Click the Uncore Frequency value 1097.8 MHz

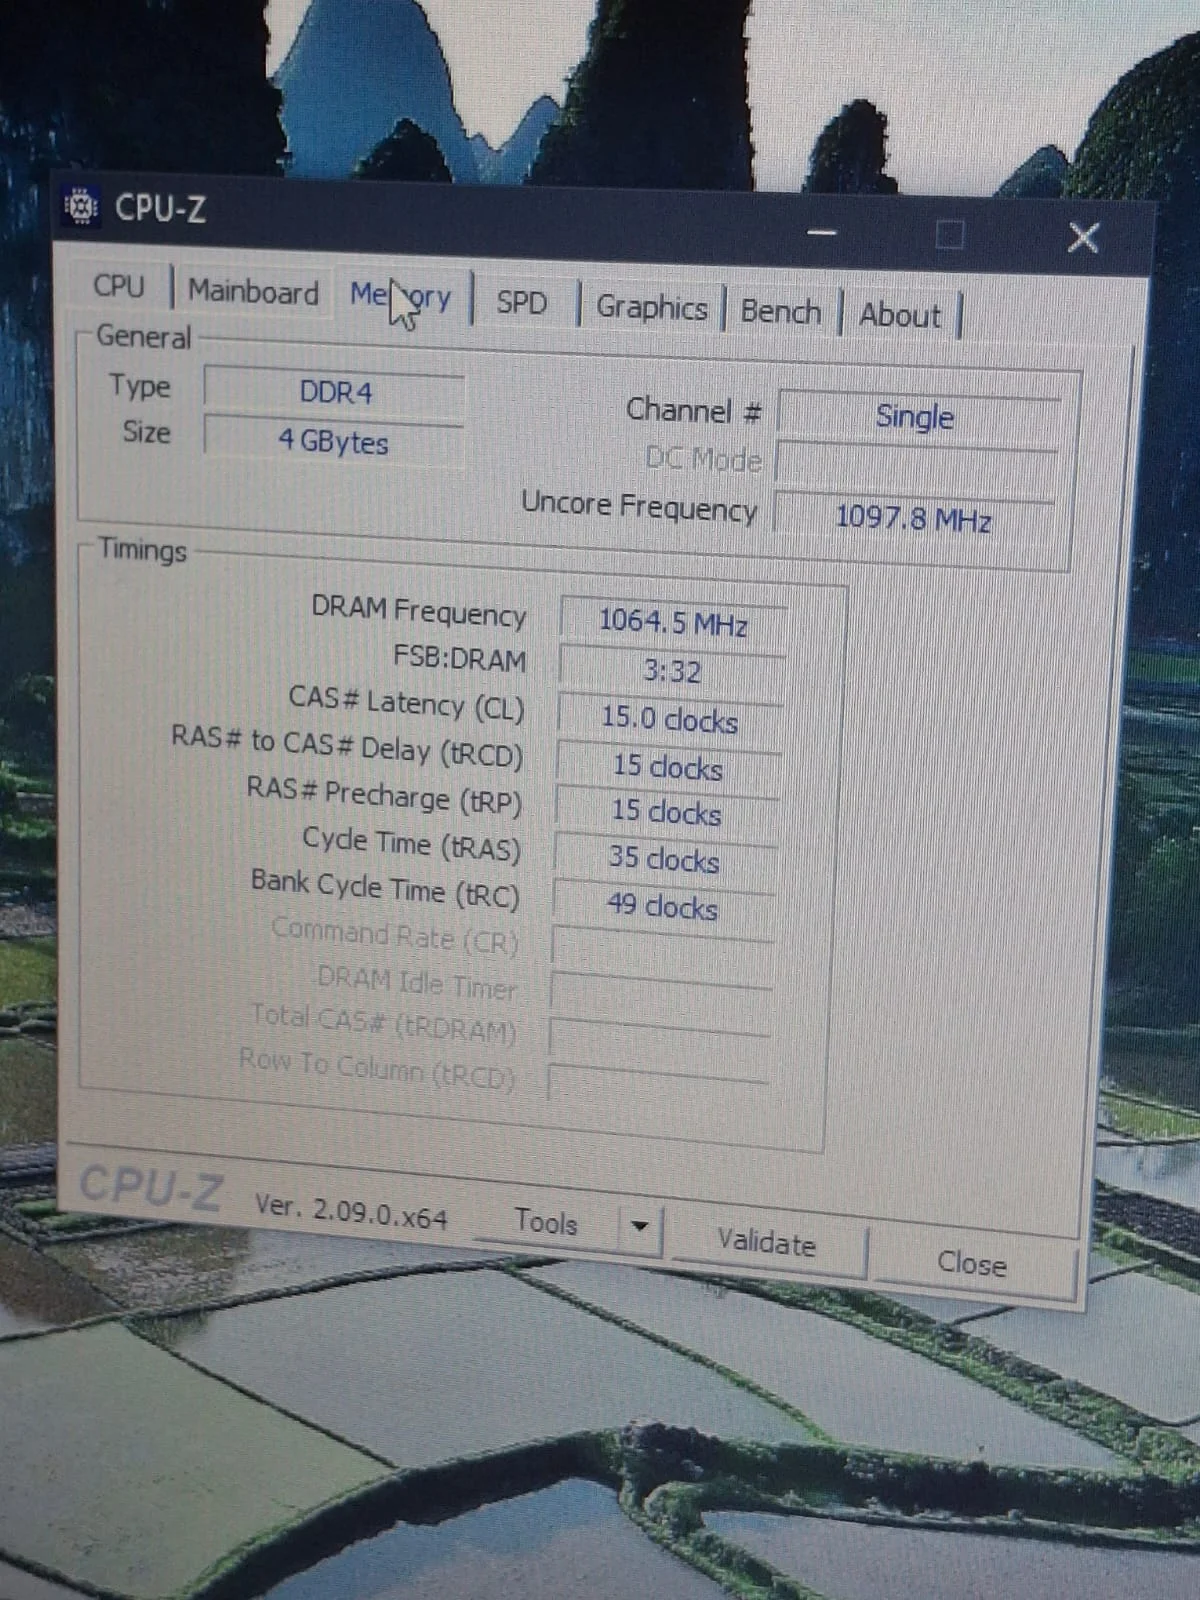pos(914,519)
